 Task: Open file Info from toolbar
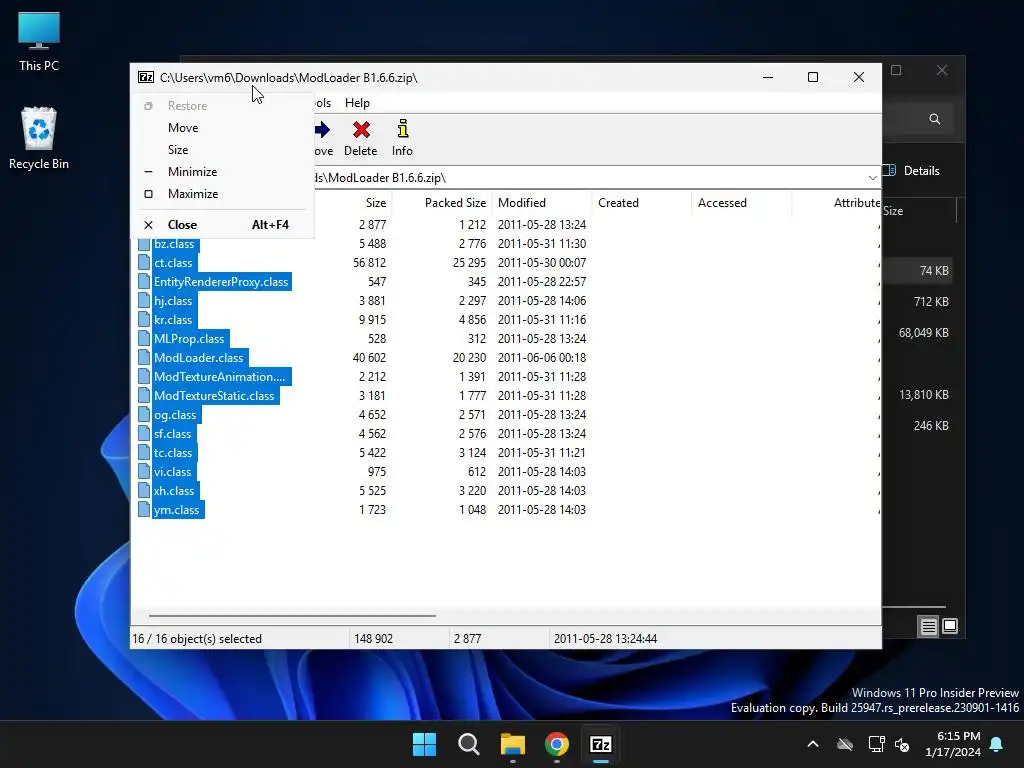tap(402, 138)
